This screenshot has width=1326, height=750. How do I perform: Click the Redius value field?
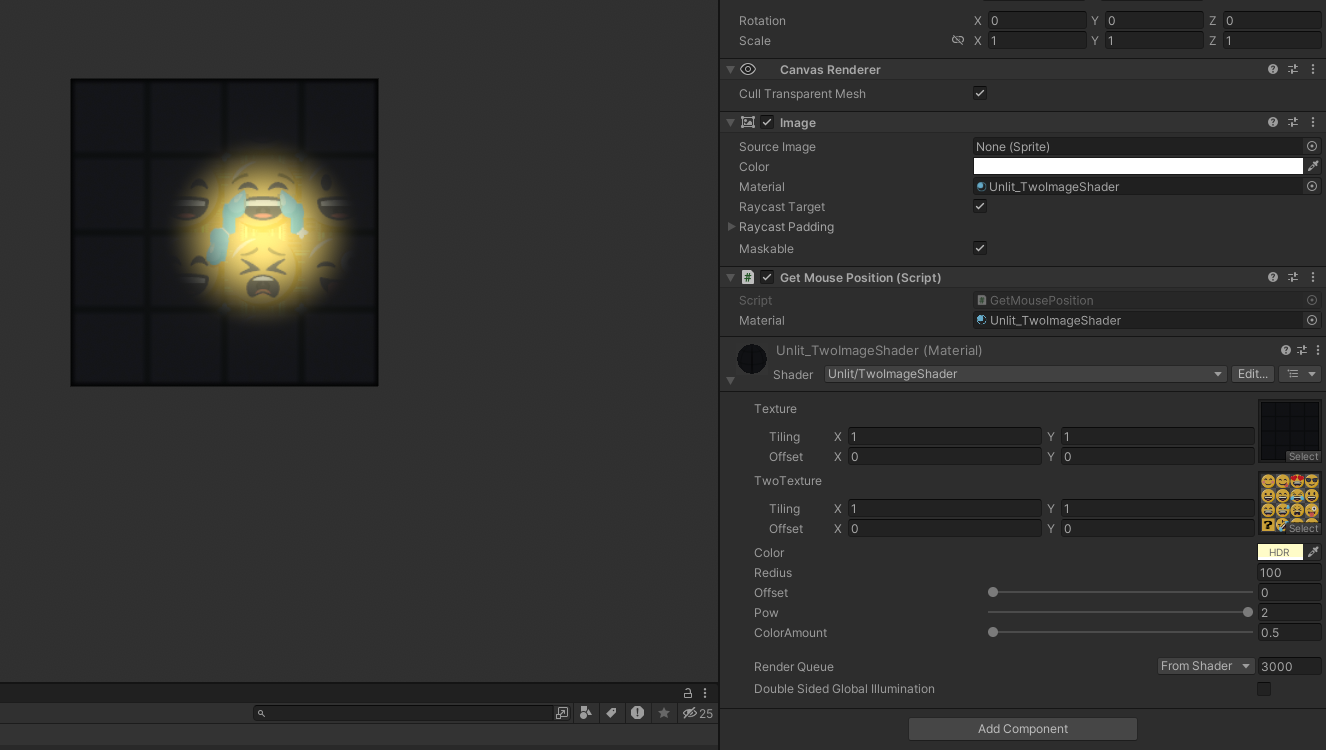coord(1289,573)
